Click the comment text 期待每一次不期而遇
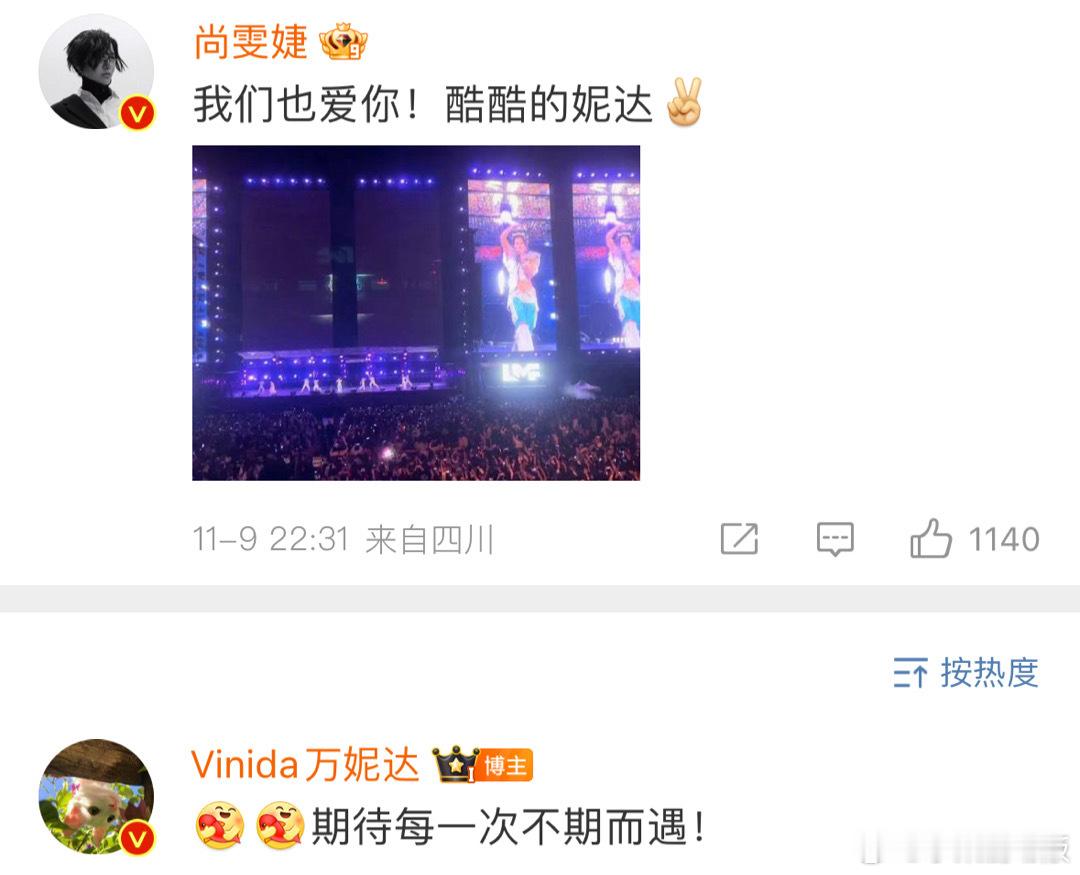The image size is (1080, 875). tap(509, 825)
